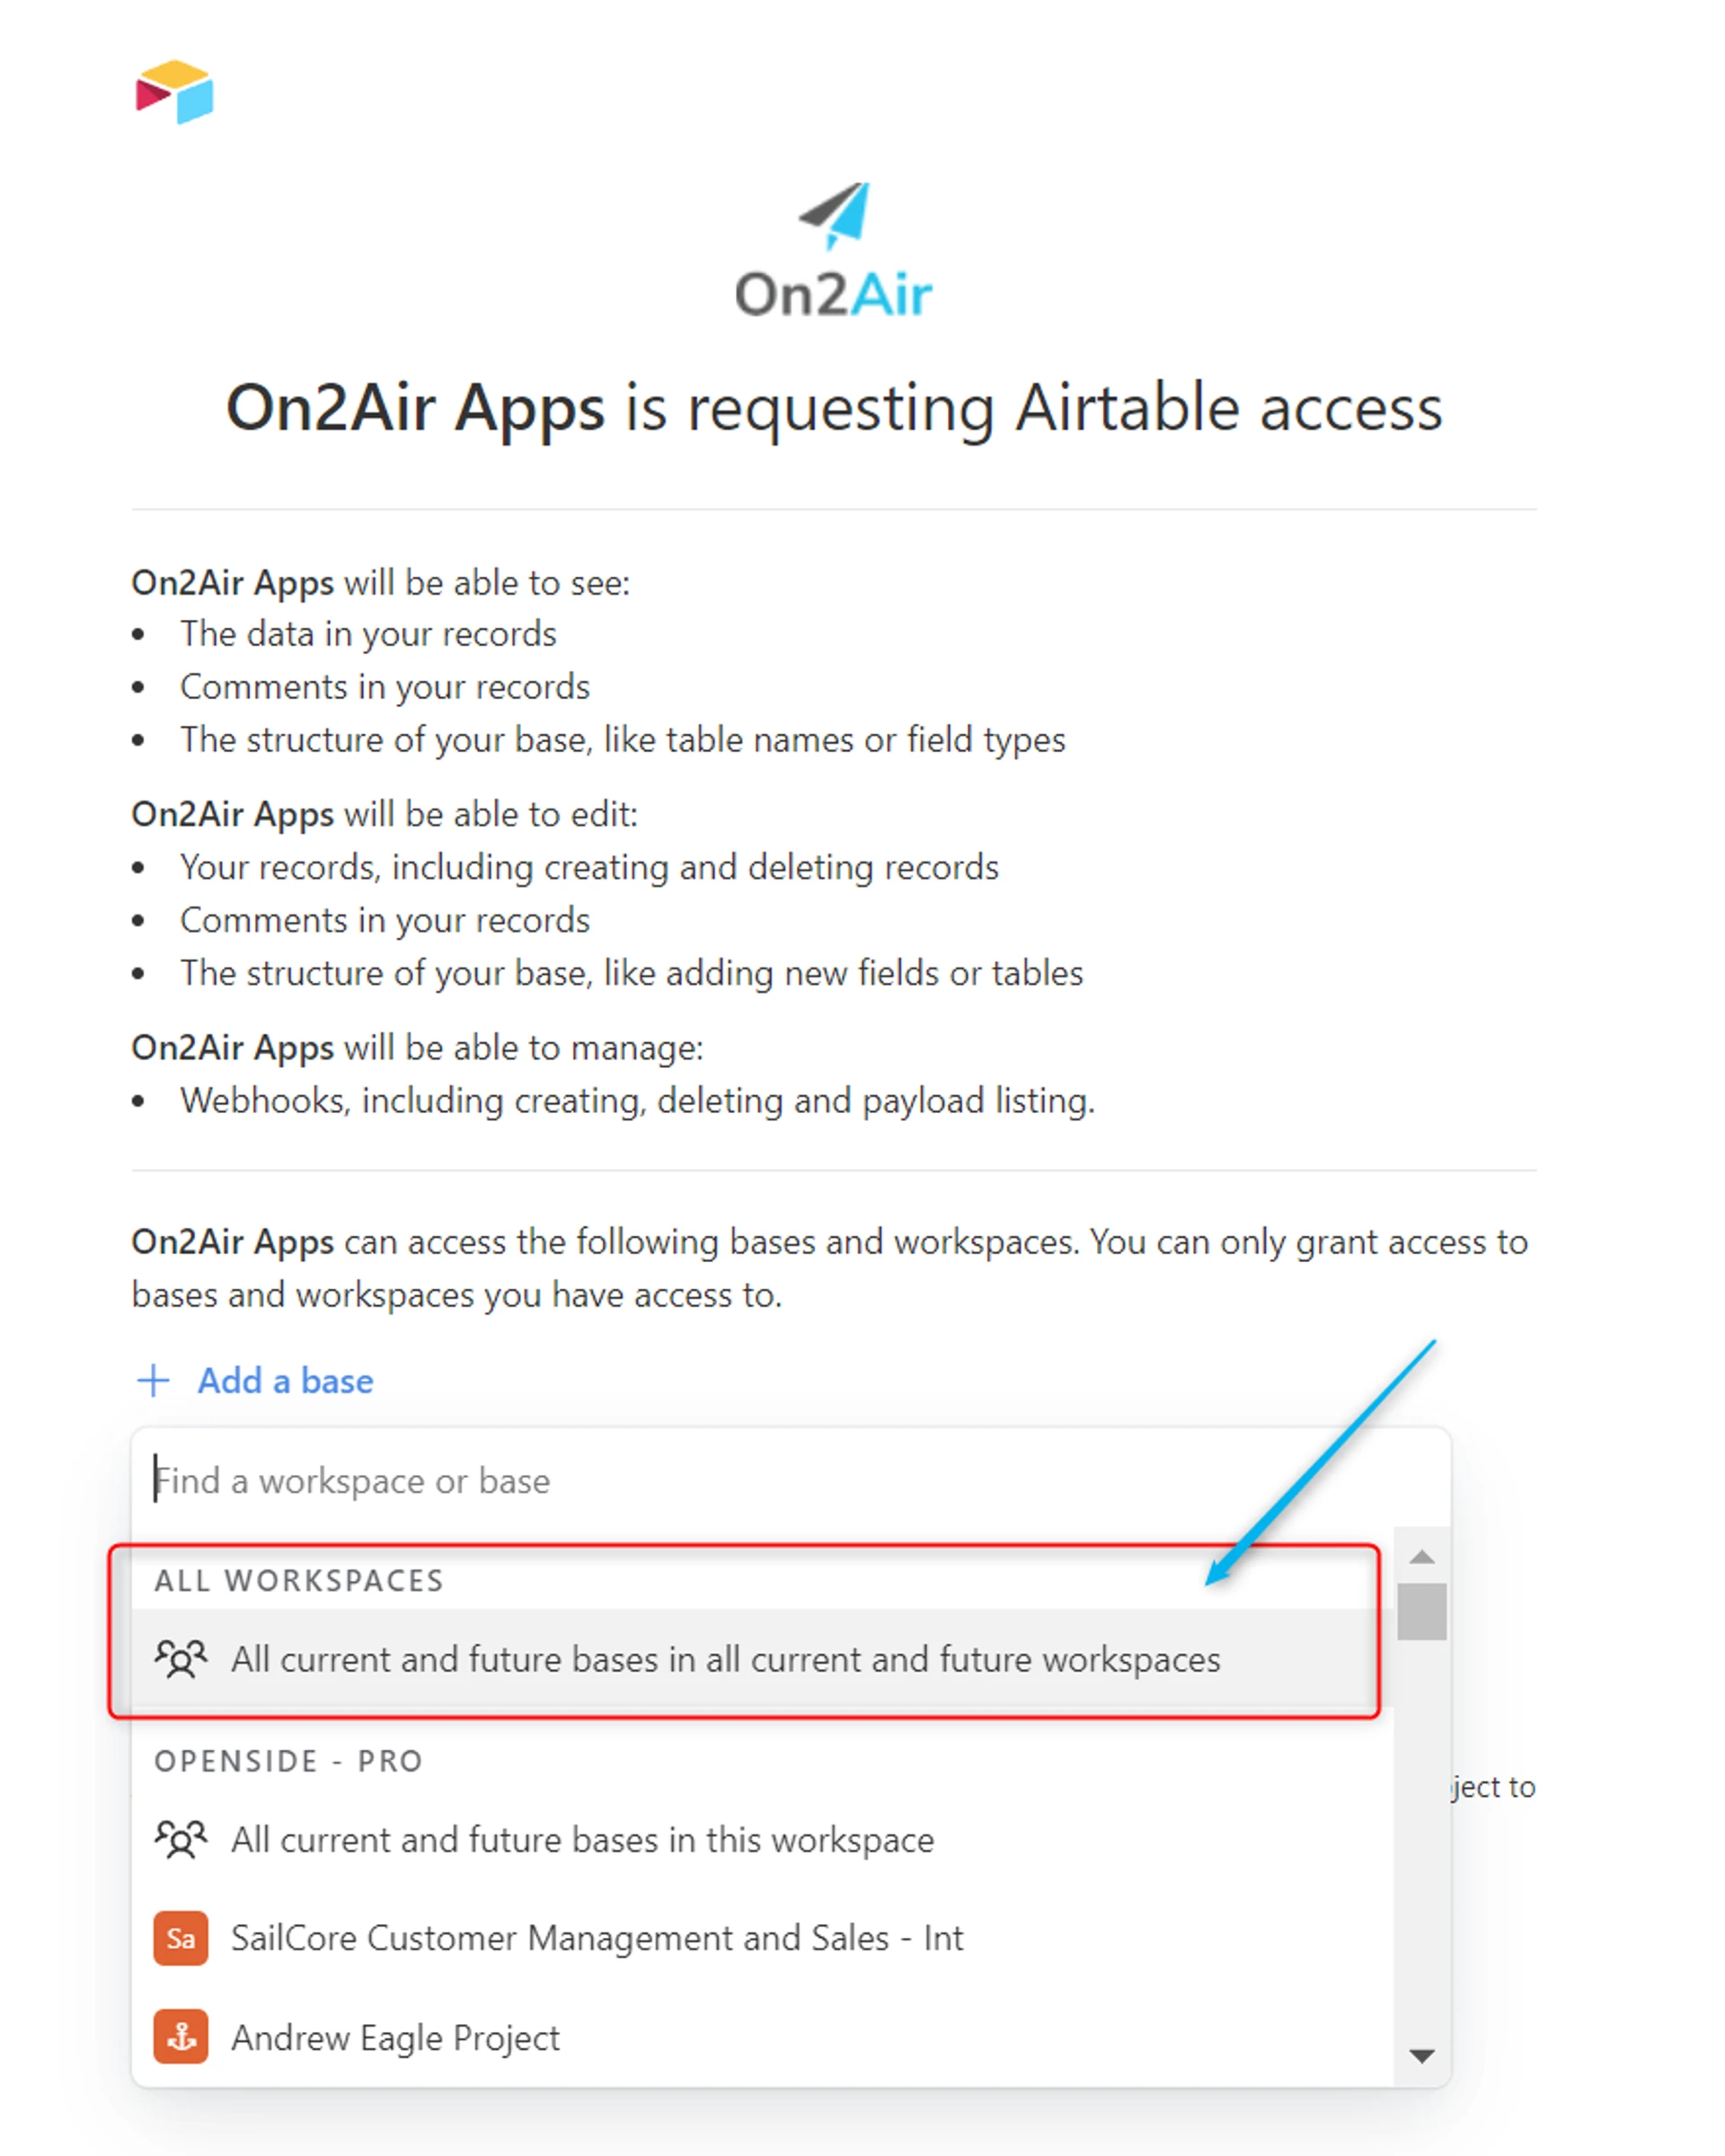This screenshot has width=1725, height=2156.
Task: Click the people icon under All Workspaces
Action: pos(181,1659)
